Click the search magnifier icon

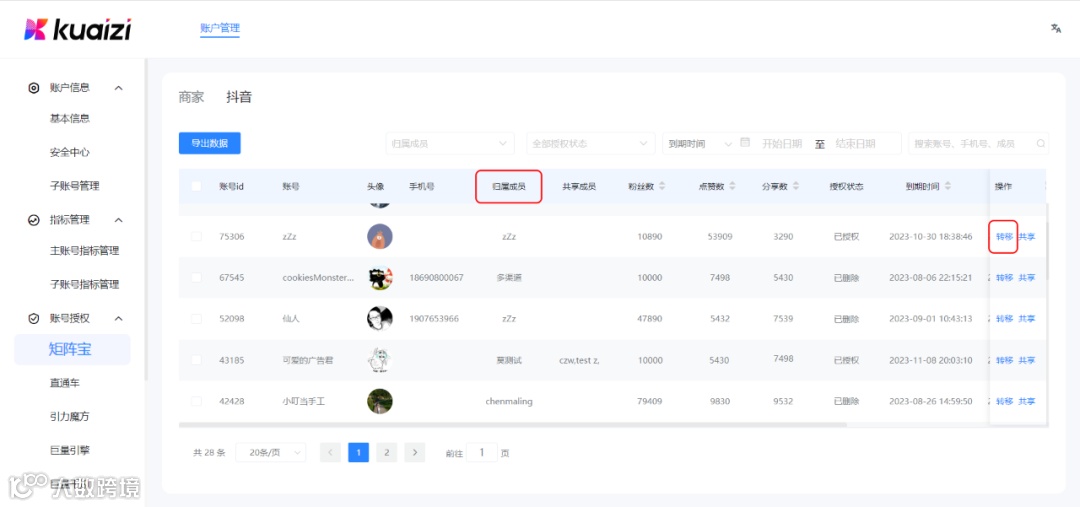tap(1041, 144)
